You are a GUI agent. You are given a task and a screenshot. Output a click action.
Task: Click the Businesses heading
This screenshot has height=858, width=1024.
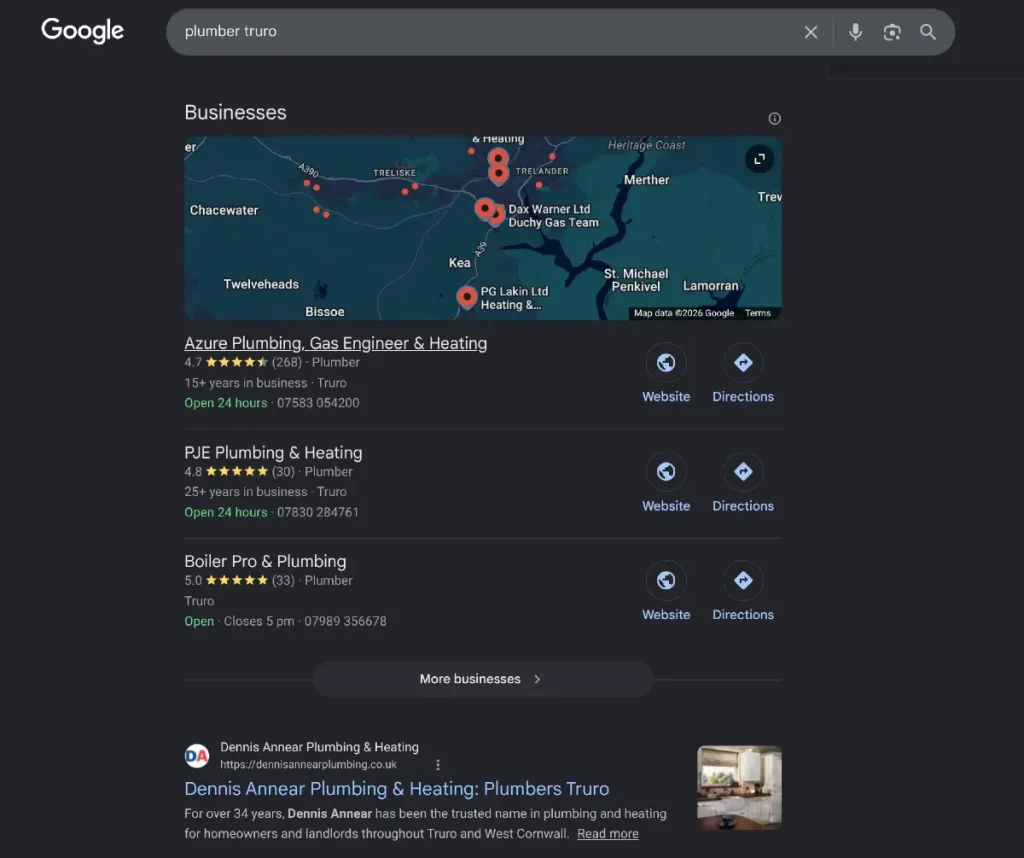coord(235,112)
